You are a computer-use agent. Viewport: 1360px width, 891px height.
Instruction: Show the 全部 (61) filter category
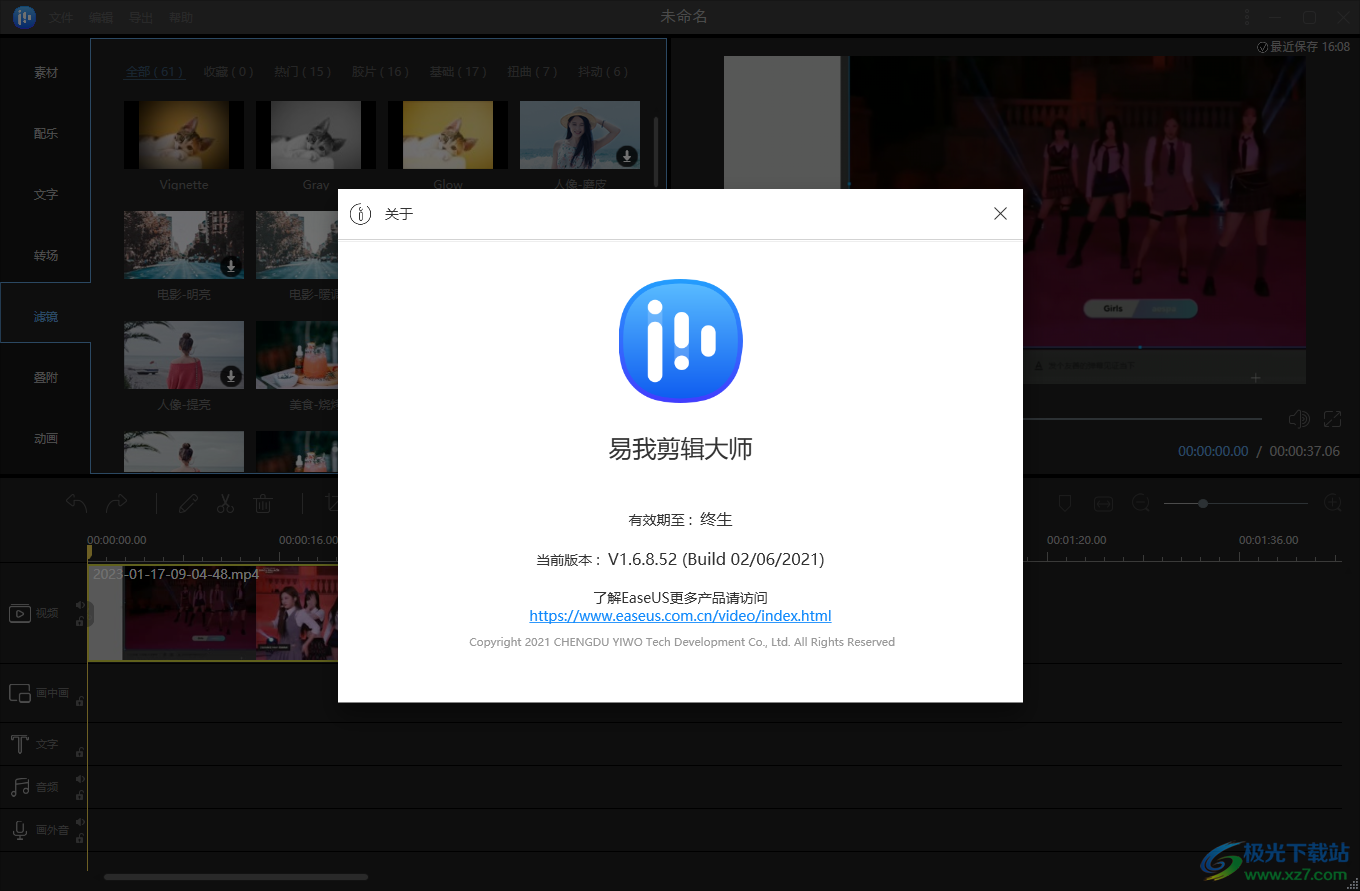tap(155, 72)
